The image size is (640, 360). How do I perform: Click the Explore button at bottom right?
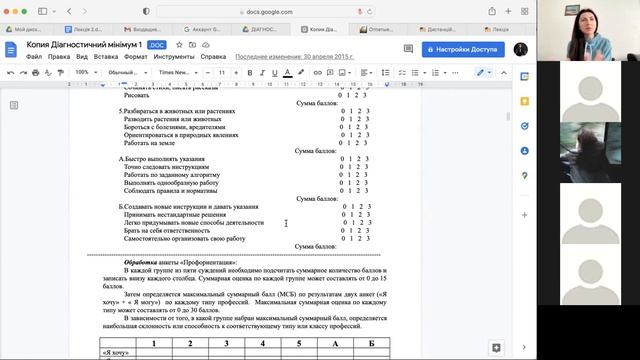point(496,348)
